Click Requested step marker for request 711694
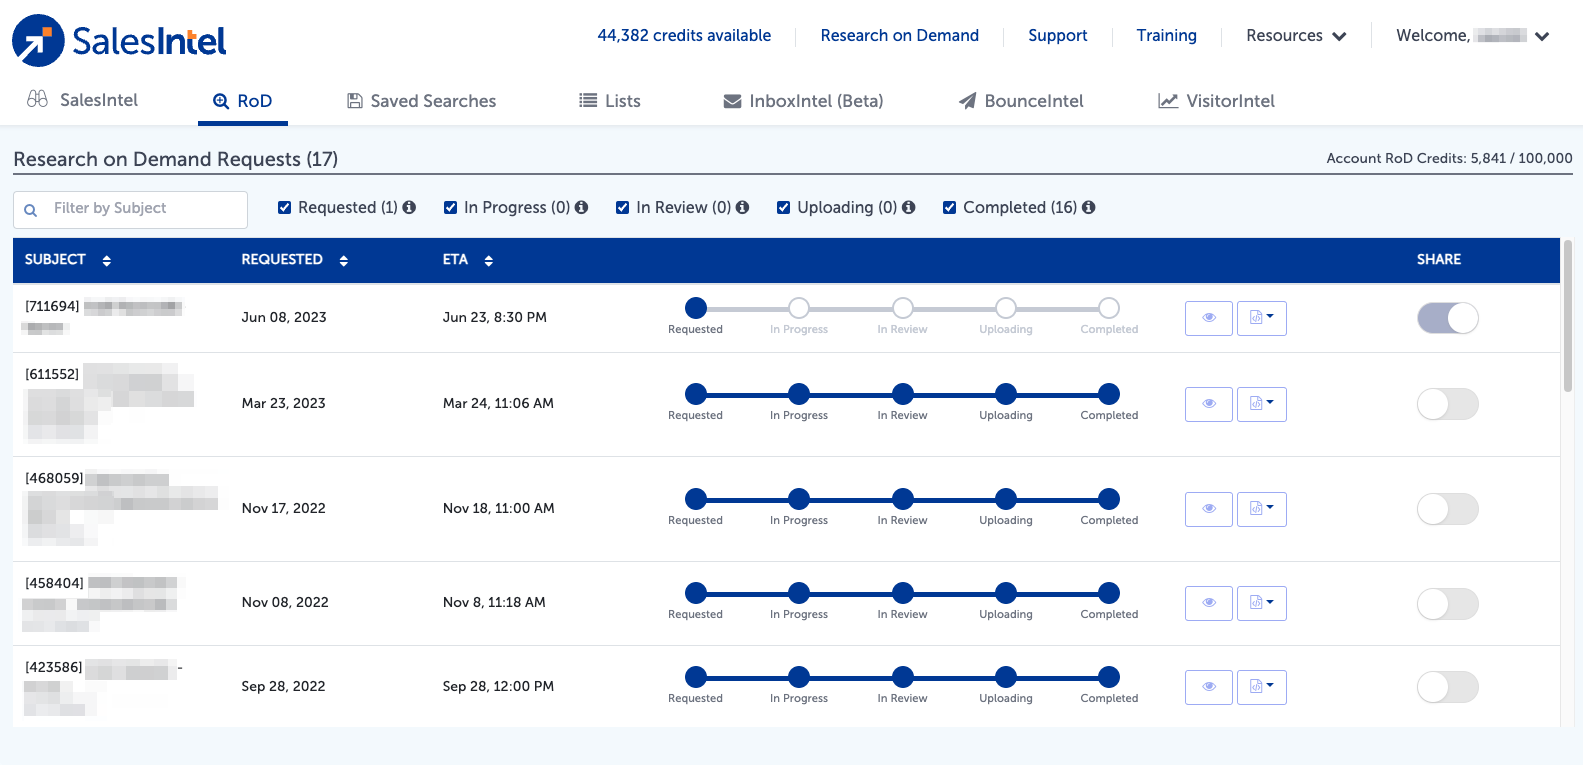The image size is (1583, 765). click(x=696, y=308)
